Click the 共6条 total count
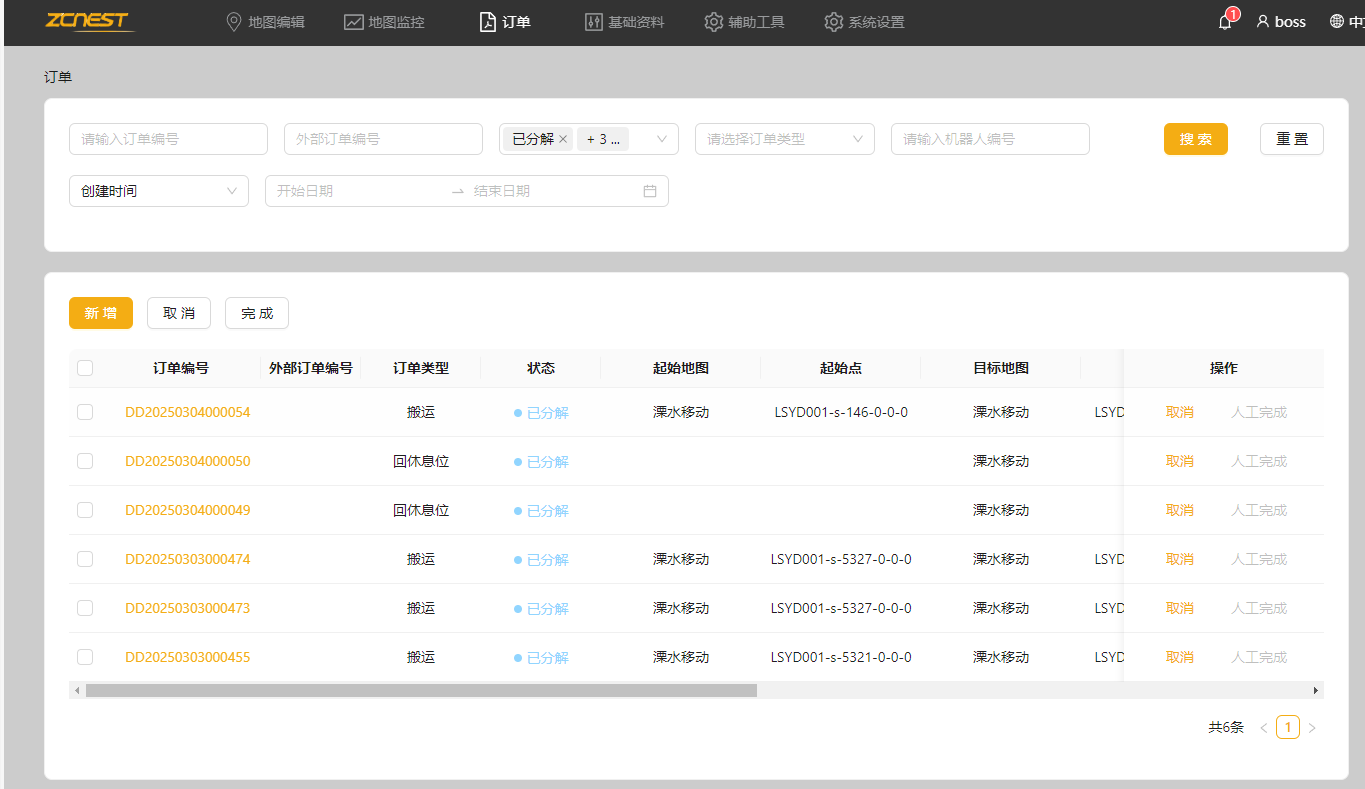The height and width of the screenshot is (789, 1365). point(1226,728)
